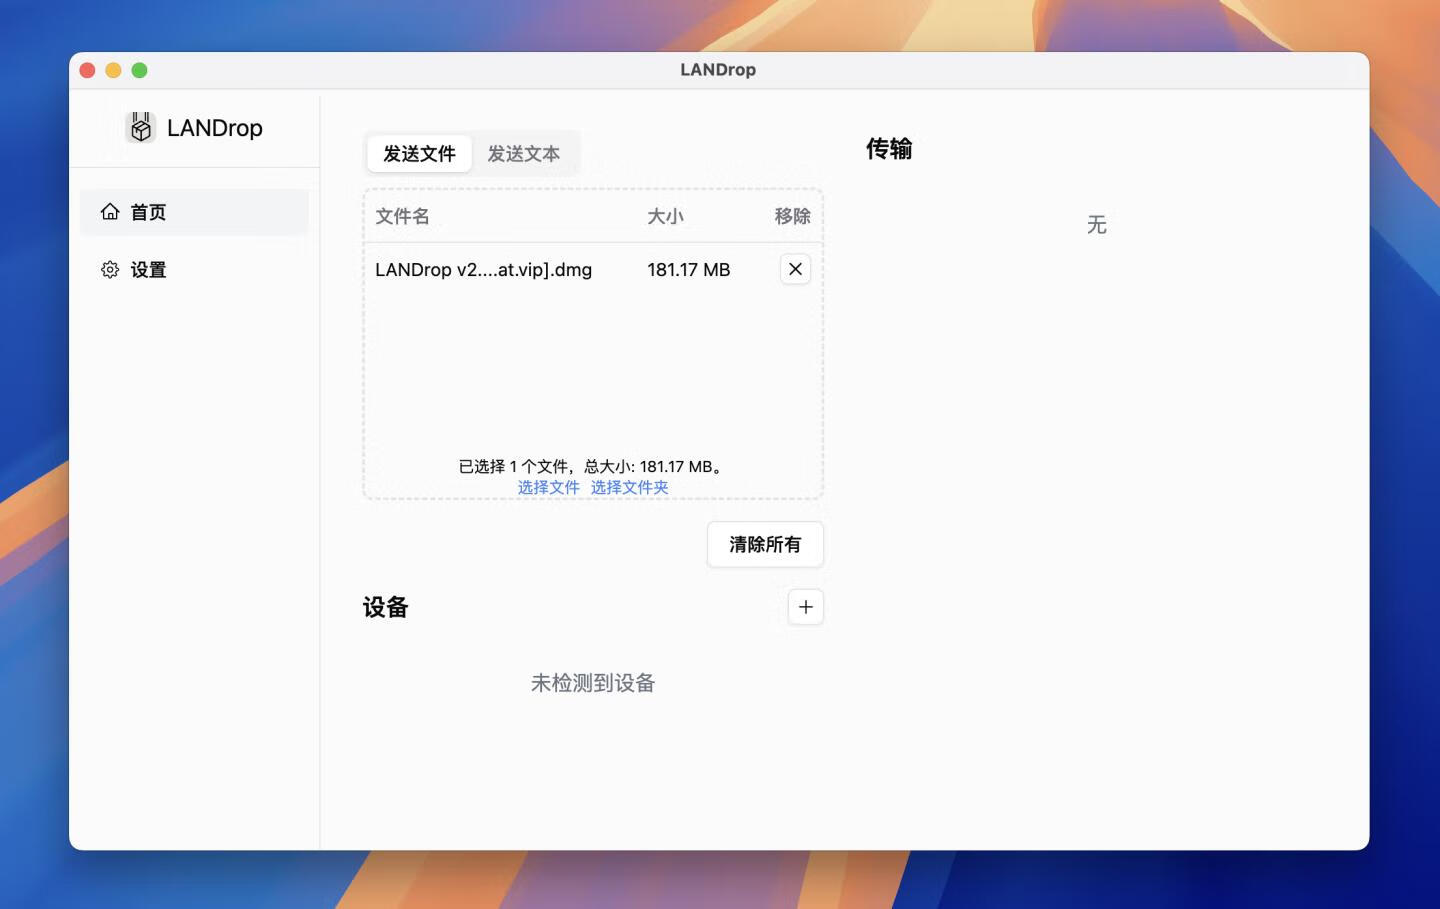Screen dimensions: 1440x909
Task: Click the LANDrop sidebar title text
Action: pos(215,128)
